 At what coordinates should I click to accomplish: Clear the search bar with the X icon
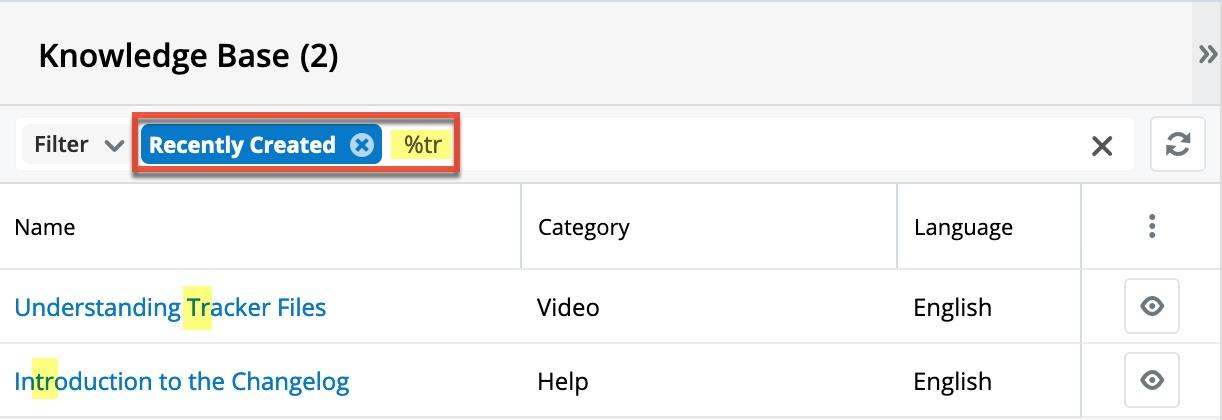click(x=1102, y=146)
